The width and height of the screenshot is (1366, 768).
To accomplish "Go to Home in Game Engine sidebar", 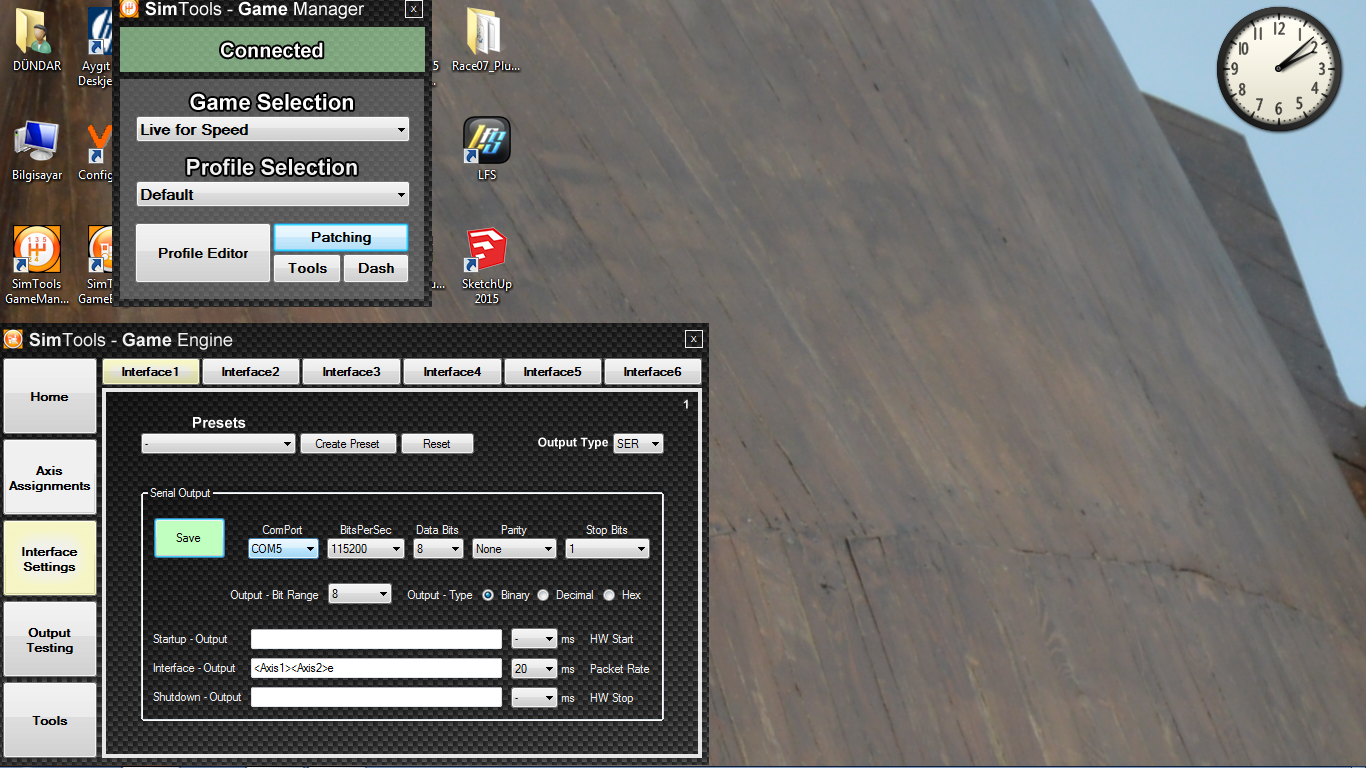I will coord(50,396).
